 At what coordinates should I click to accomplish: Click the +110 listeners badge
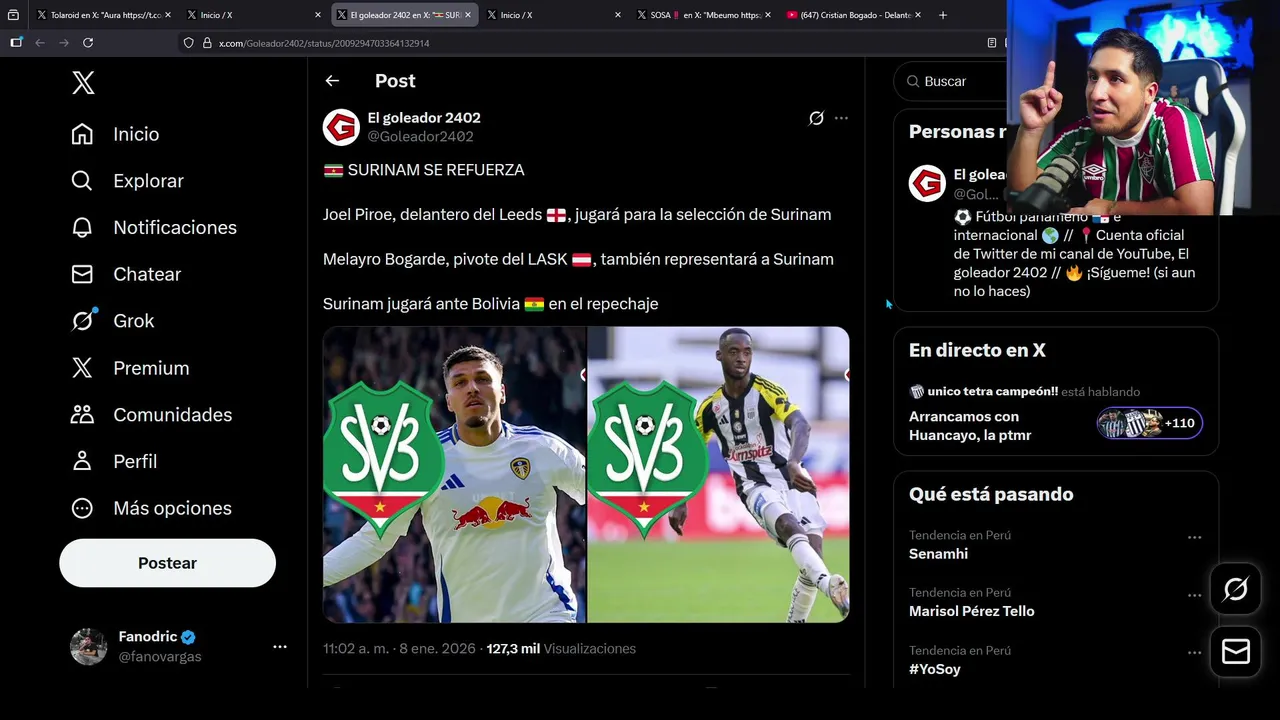click(1150, 423)
